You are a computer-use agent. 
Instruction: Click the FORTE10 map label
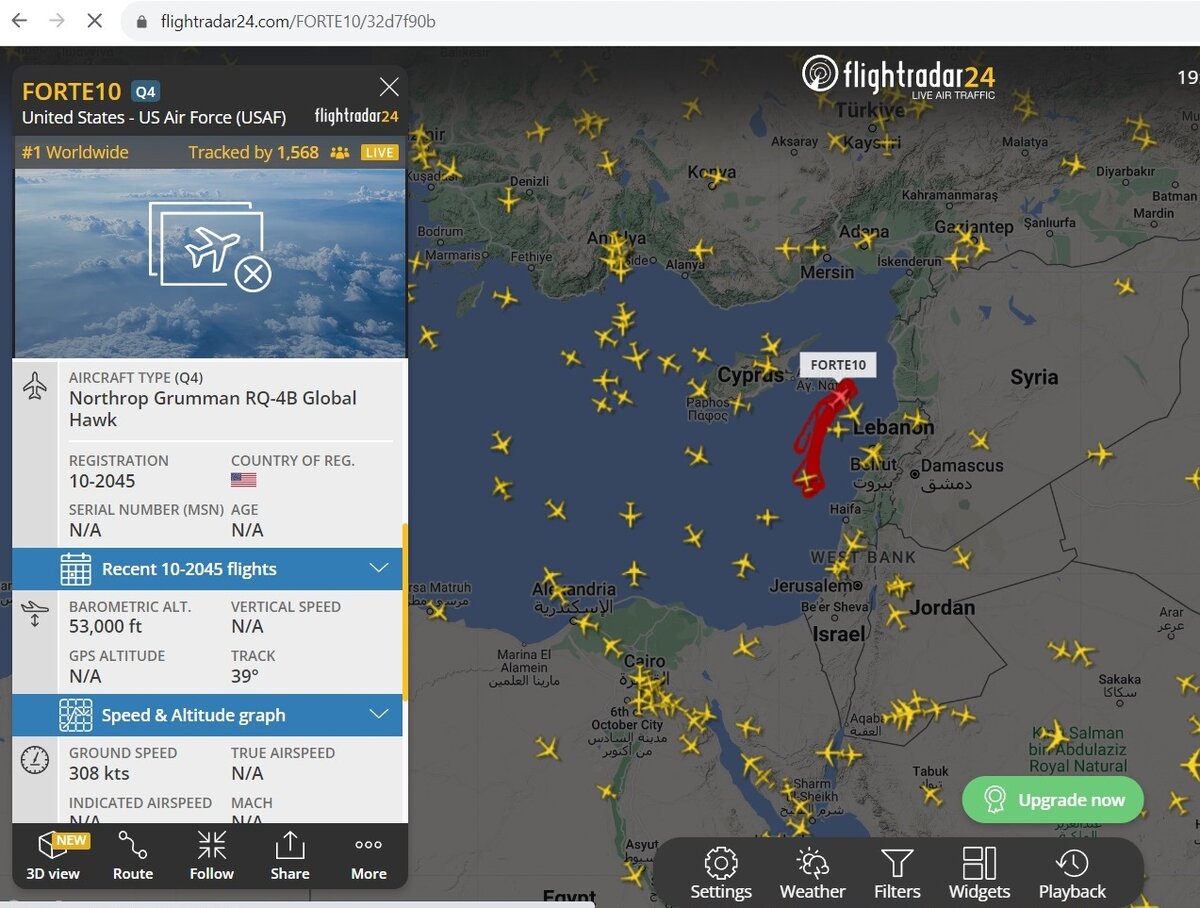(838, 365)
